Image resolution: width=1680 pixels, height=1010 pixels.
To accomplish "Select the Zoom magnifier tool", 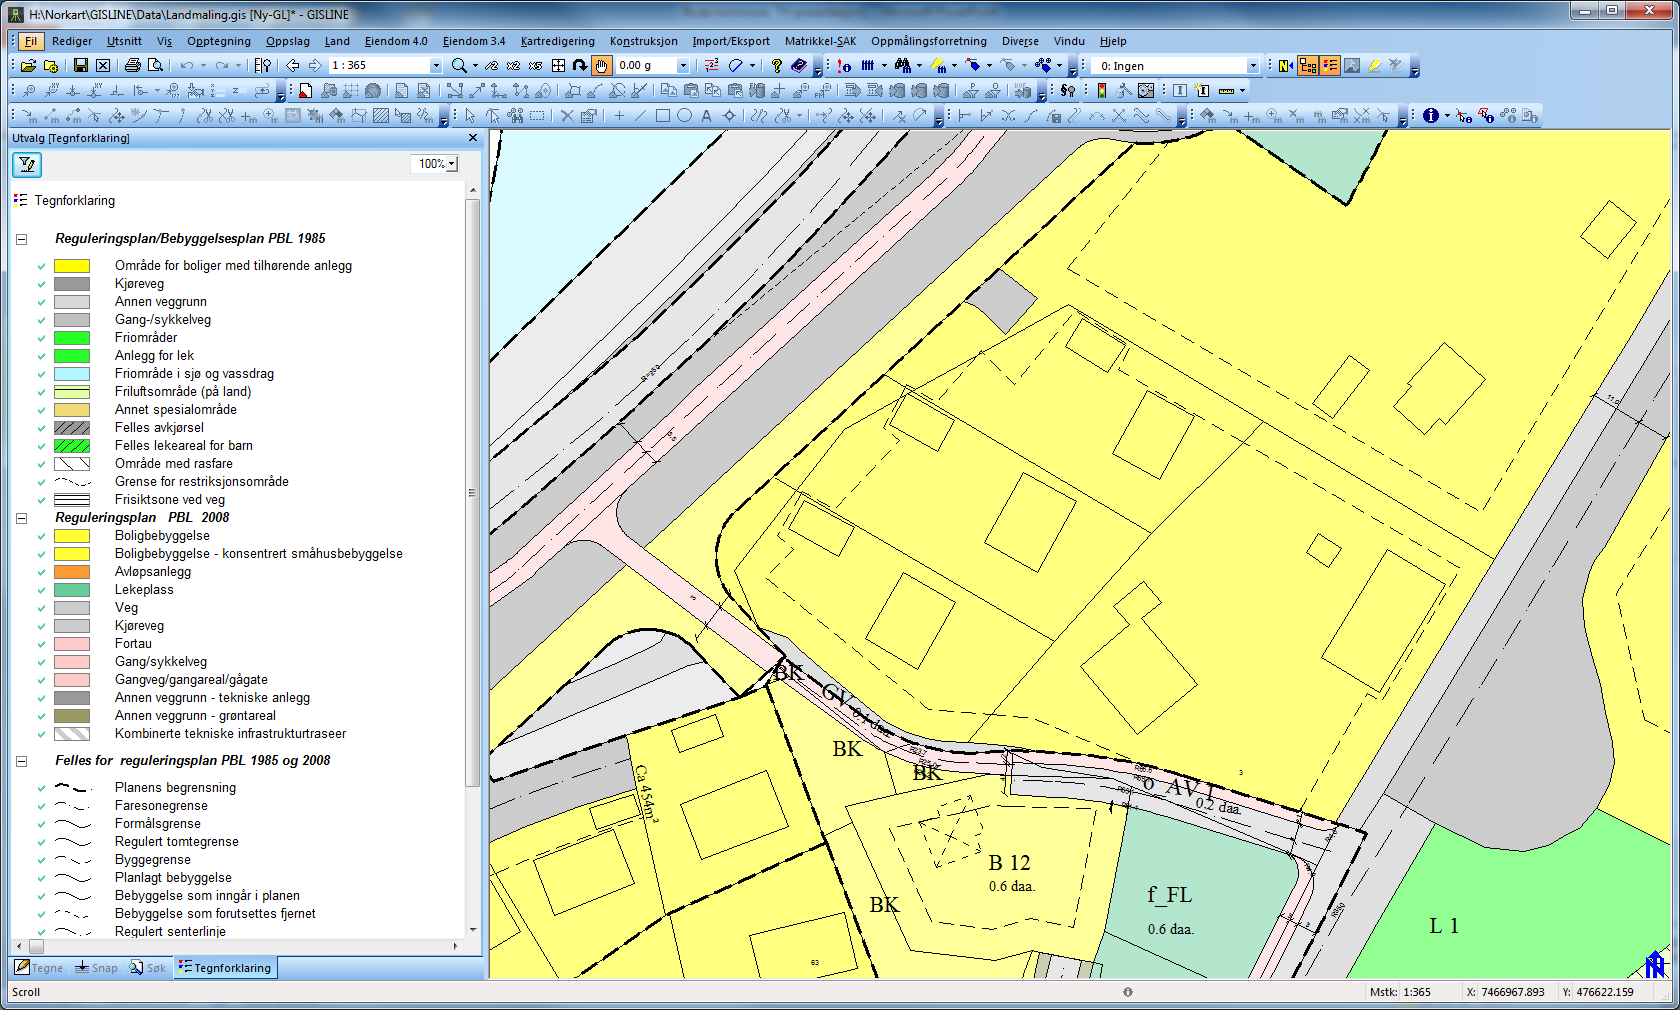I will (459, 65).
